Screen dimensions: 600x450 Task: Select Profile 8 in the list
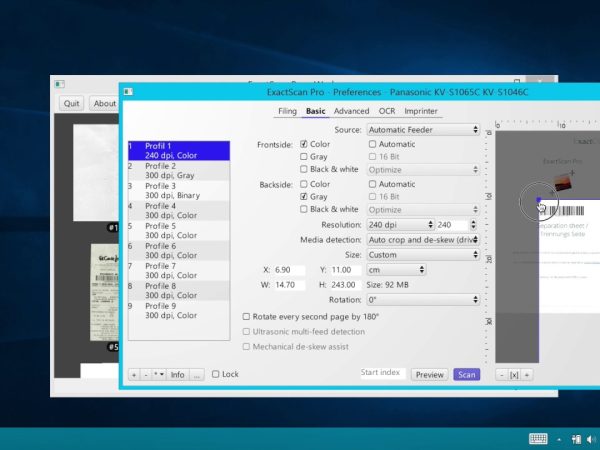pos(179,290)
